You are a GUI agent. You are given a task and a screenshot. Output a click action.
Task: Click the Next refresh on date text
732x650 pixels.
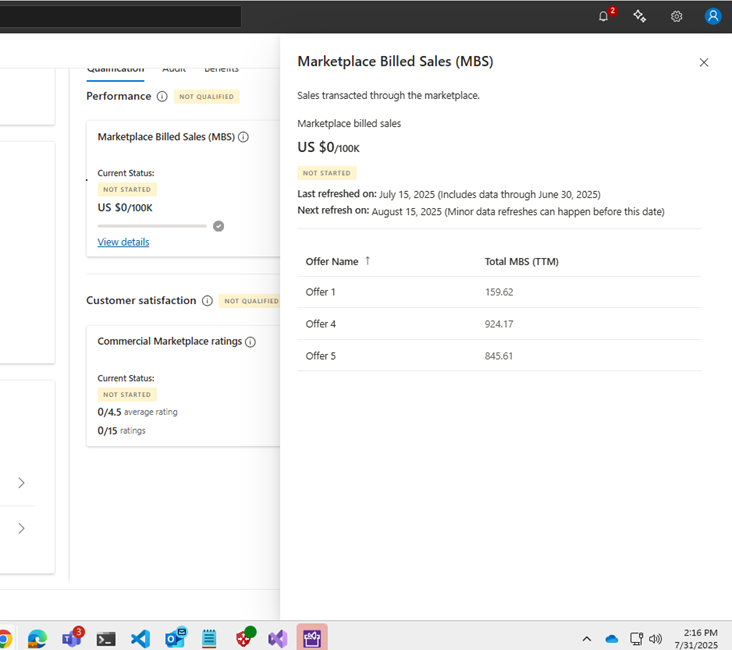tap(518, 212)
